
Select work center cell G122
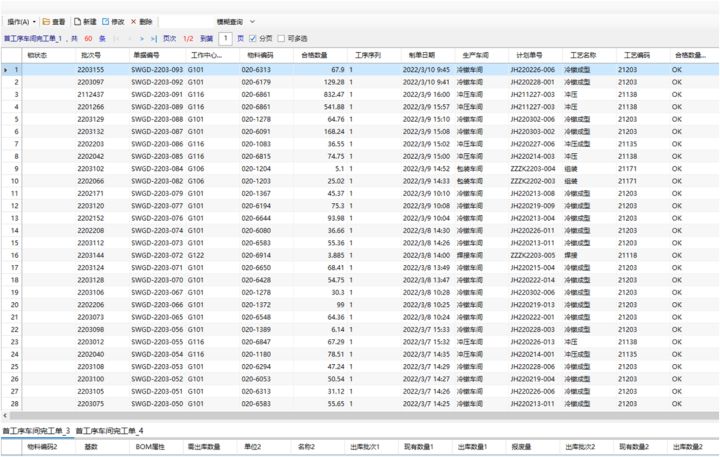(x=196, y=256)
